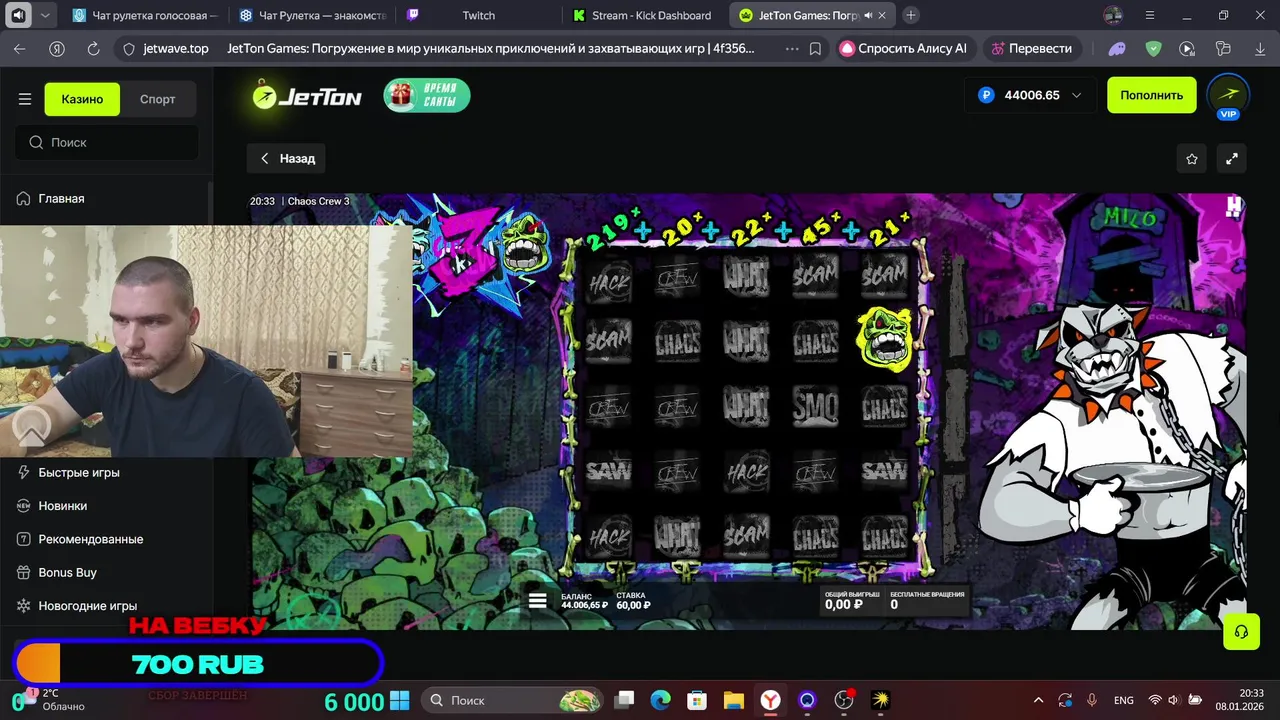
Task: Click the JetTon sidebar search field
Action: (x=107, y=142)
